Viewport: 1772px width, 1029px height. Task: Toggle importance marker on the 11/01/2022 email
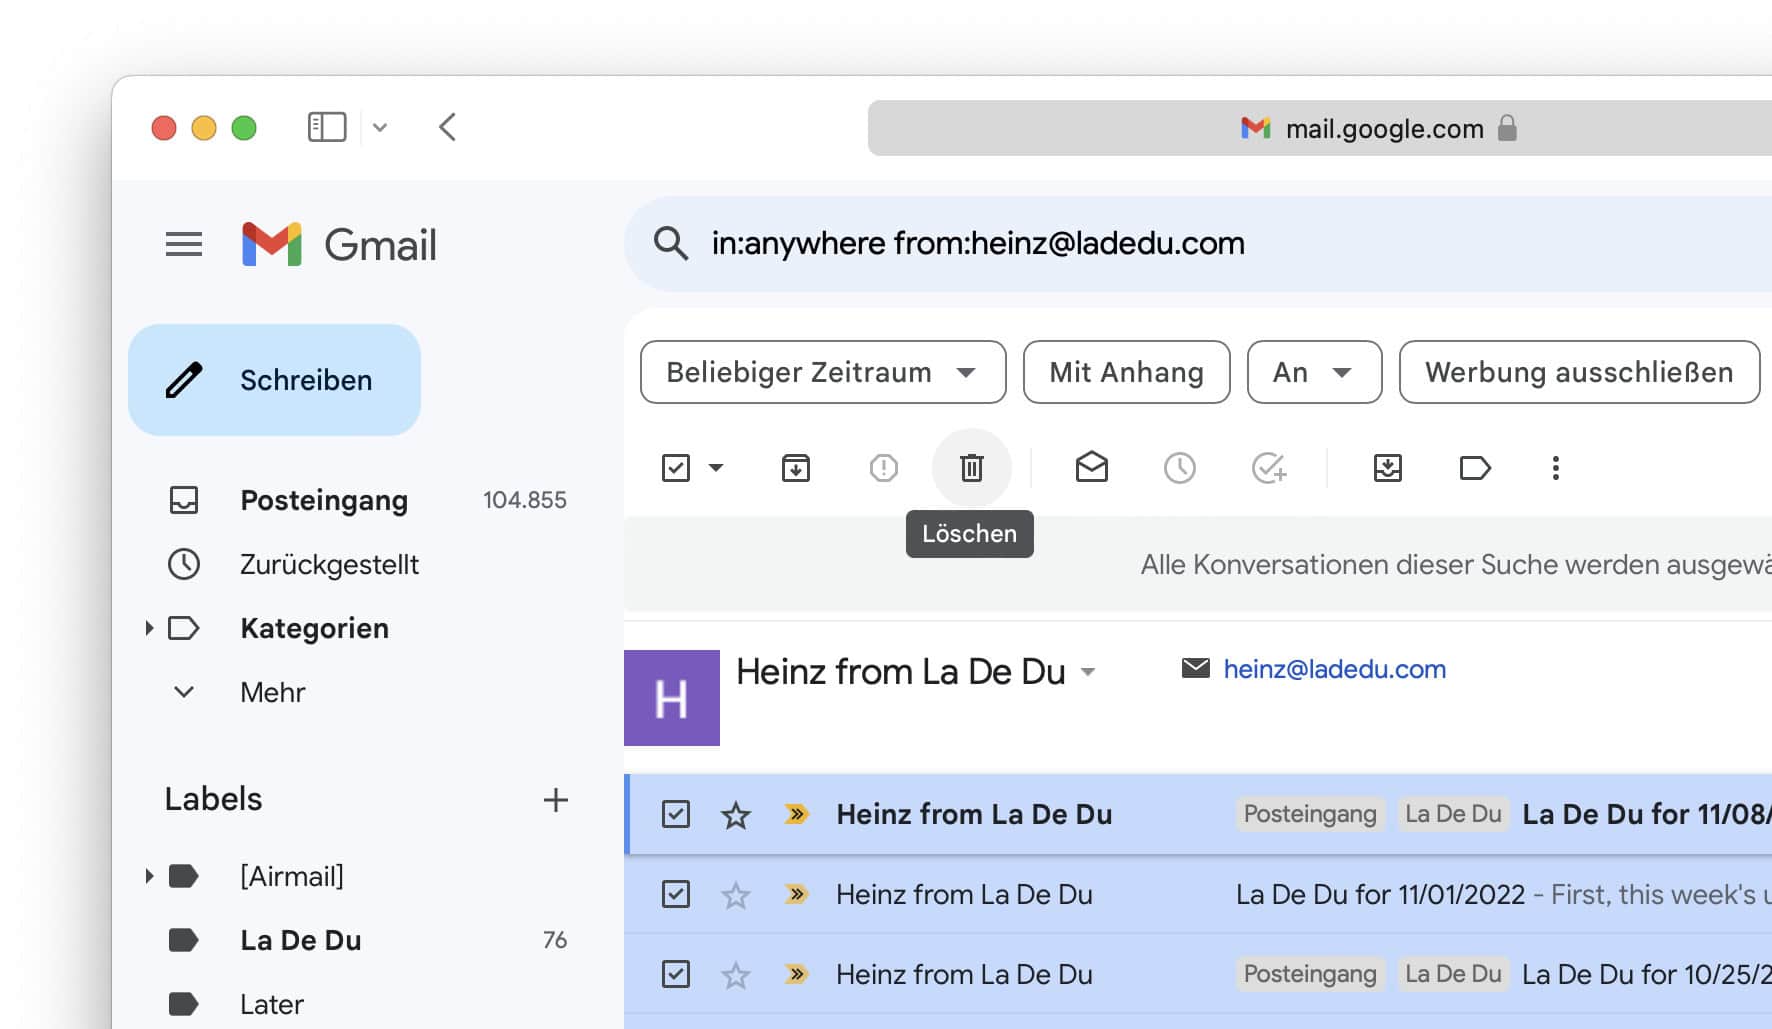click(x=796, y=894)
